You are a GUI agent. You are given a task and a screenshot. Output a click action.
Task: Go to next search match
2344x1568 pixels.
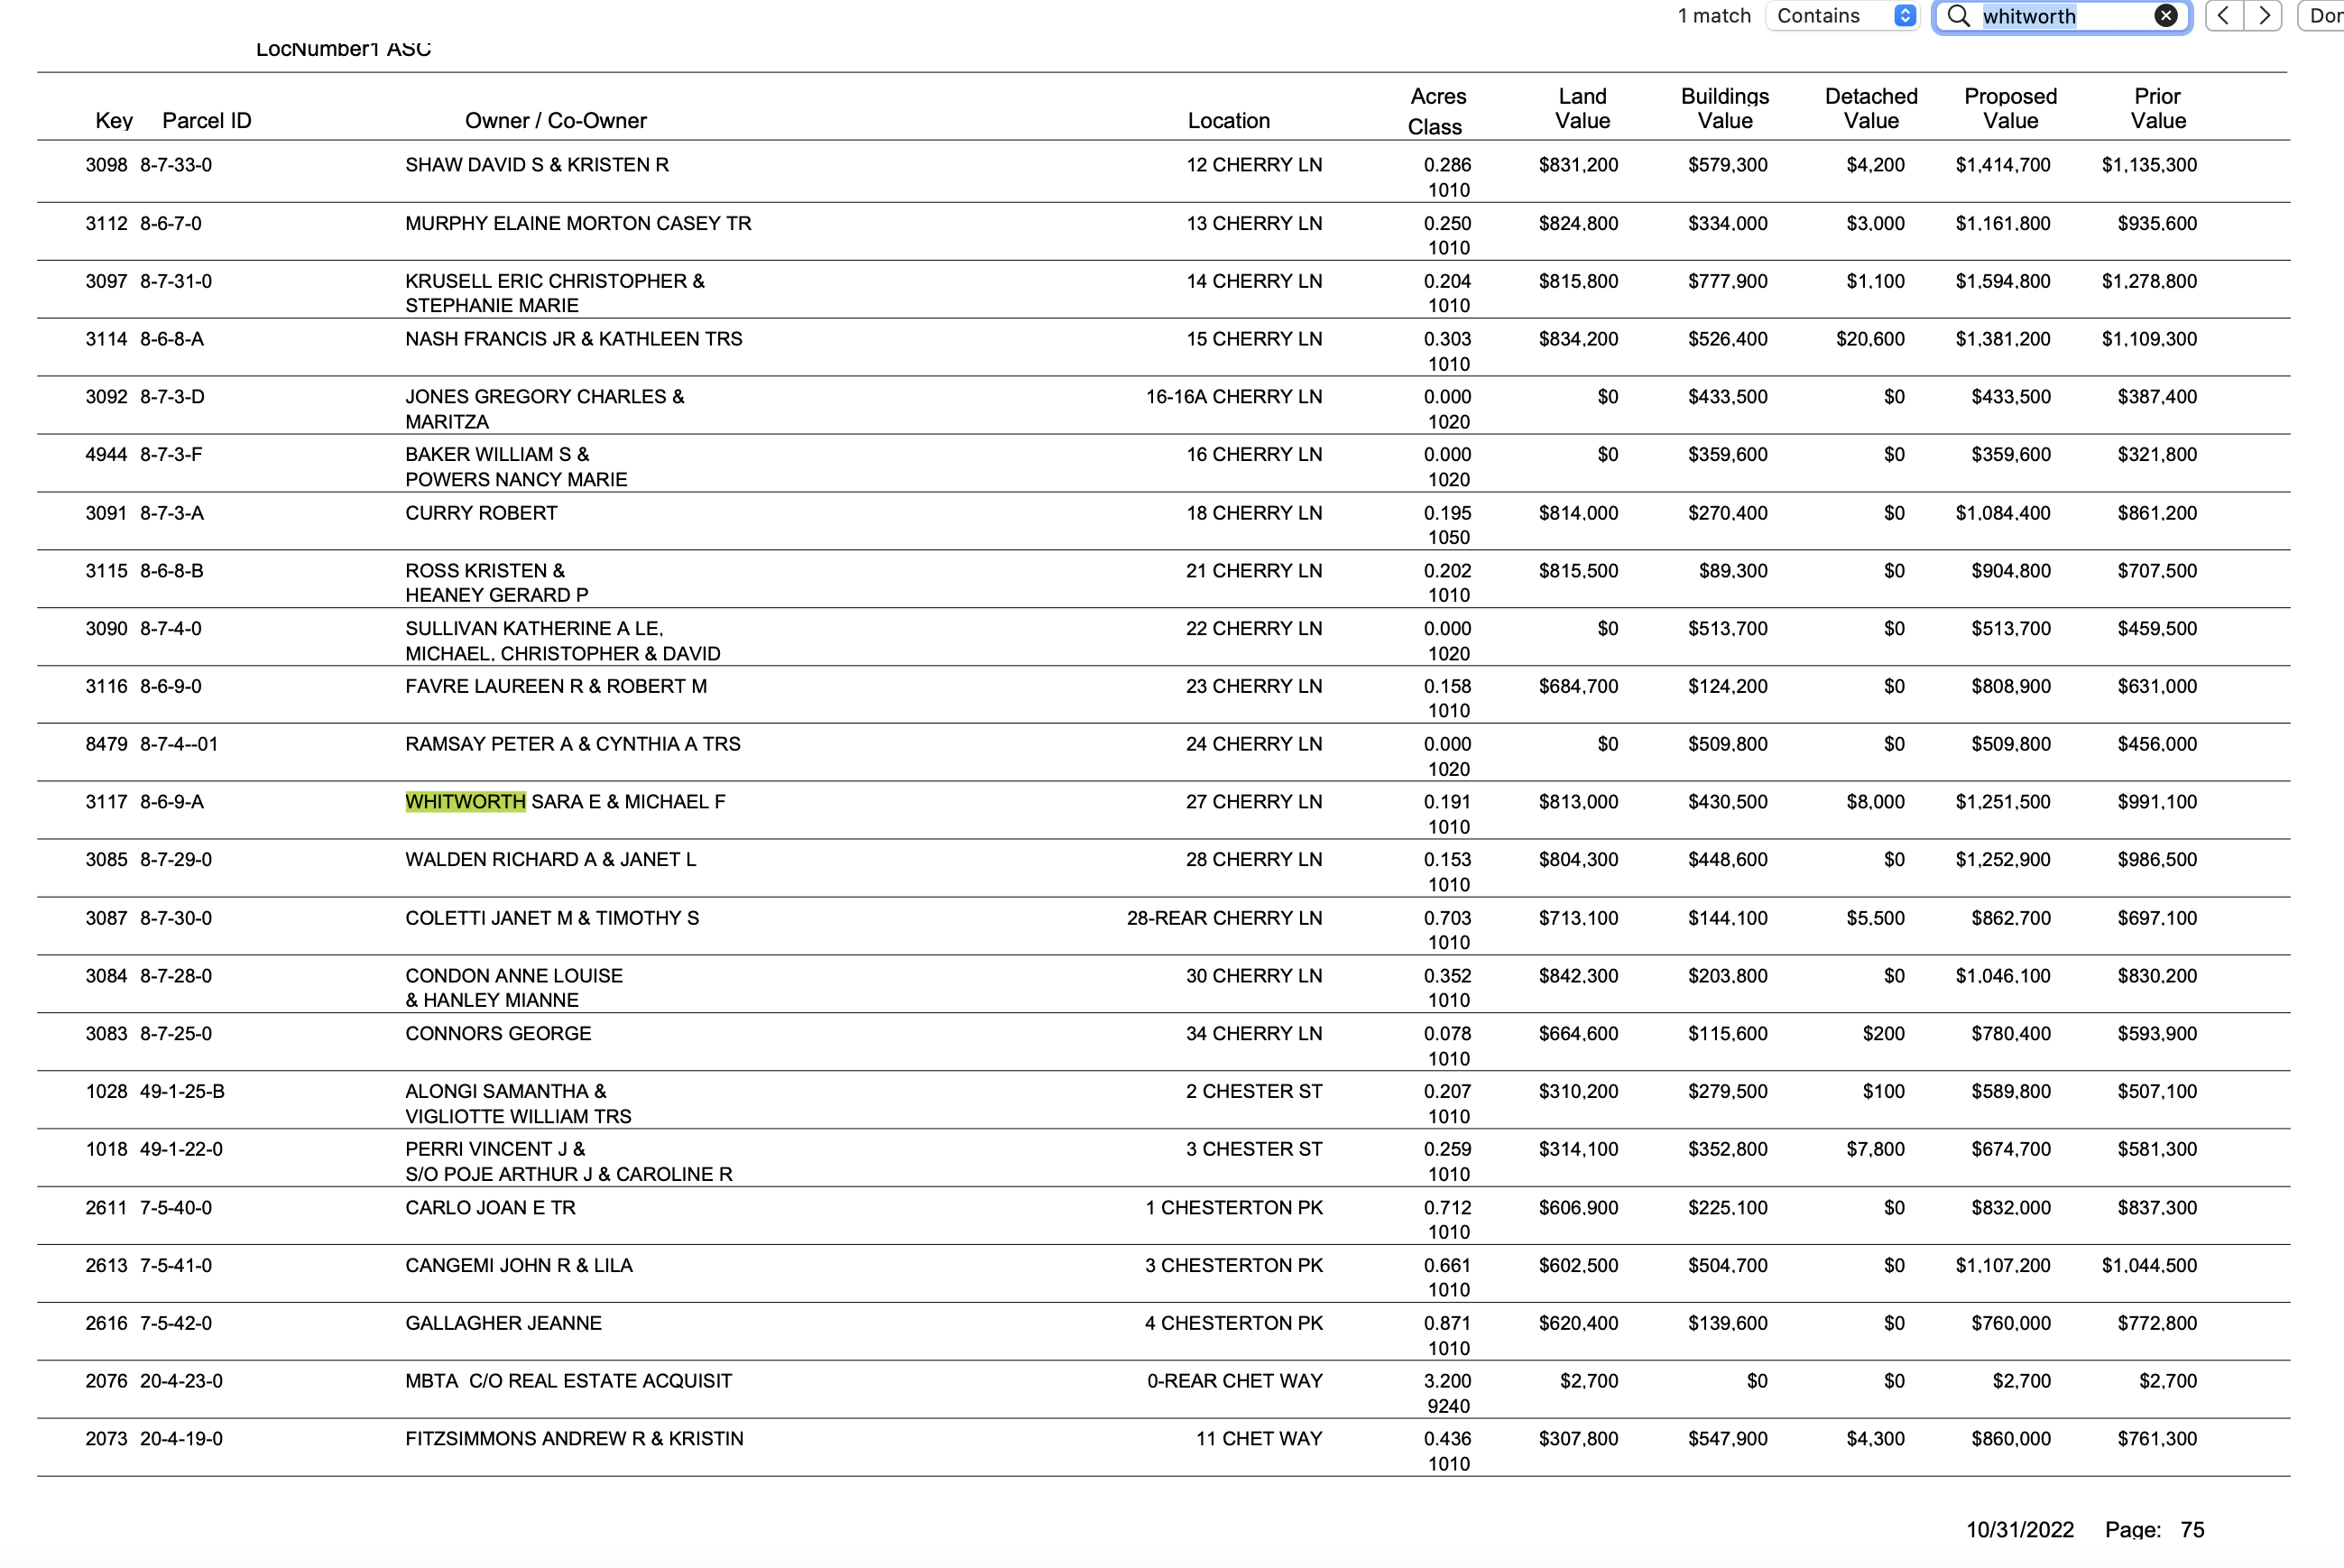click(x=2264, y=16)
